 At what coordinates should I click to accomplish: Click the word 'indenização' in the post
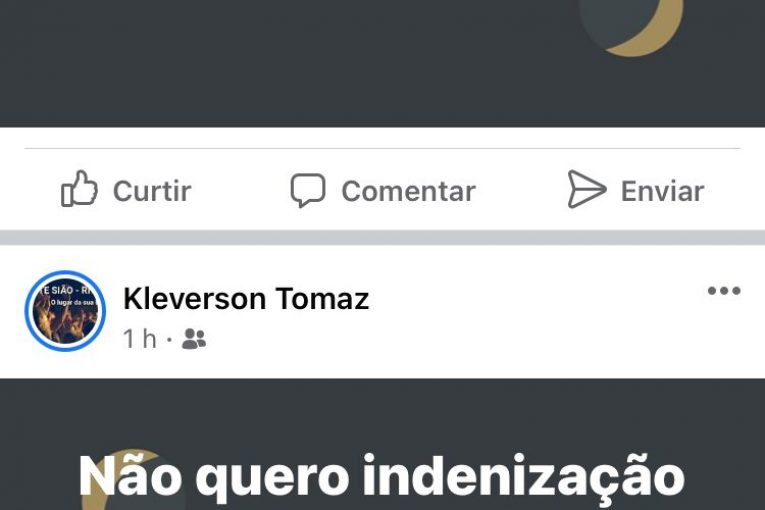(523, 476)
